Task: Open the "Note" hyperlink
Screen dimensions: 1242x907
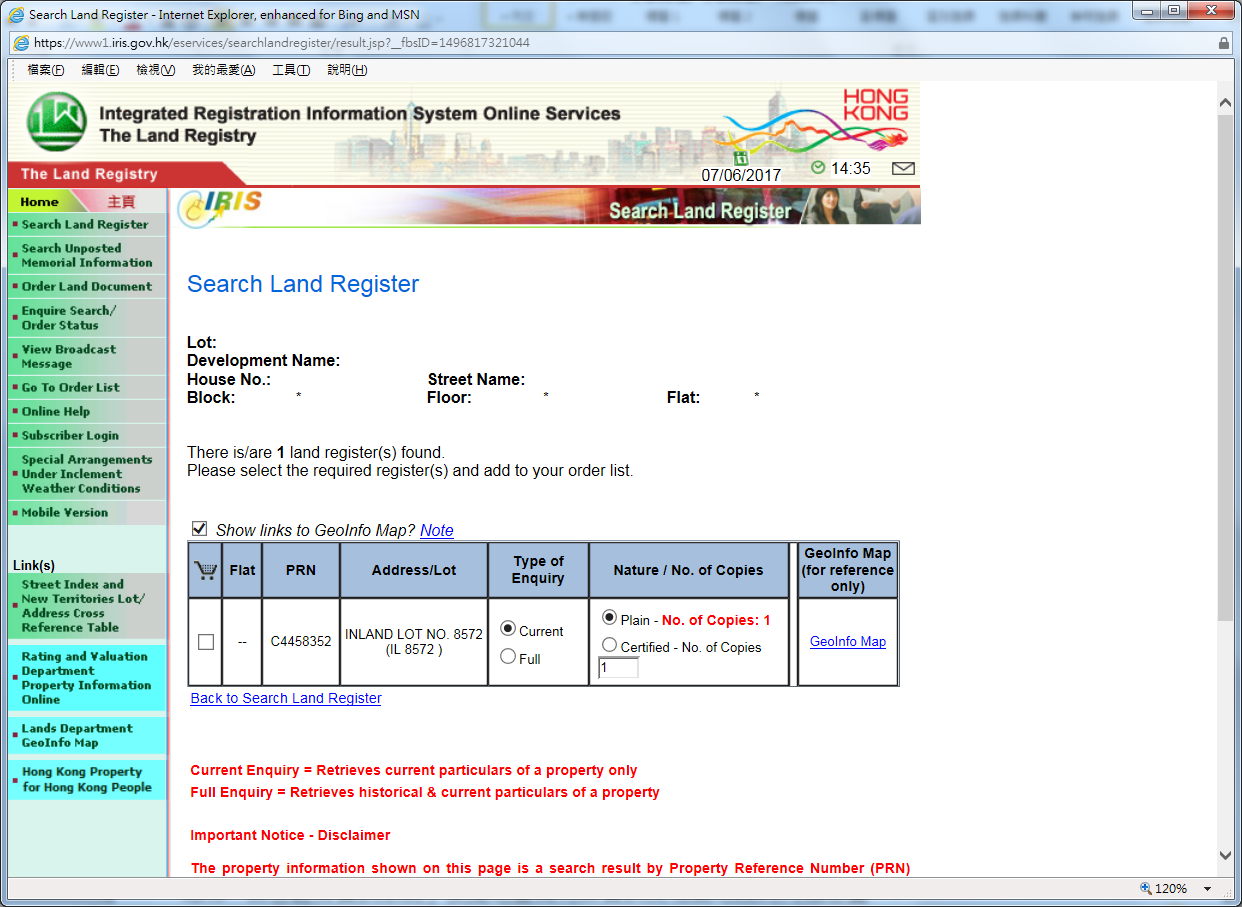Action: point(436,531)
